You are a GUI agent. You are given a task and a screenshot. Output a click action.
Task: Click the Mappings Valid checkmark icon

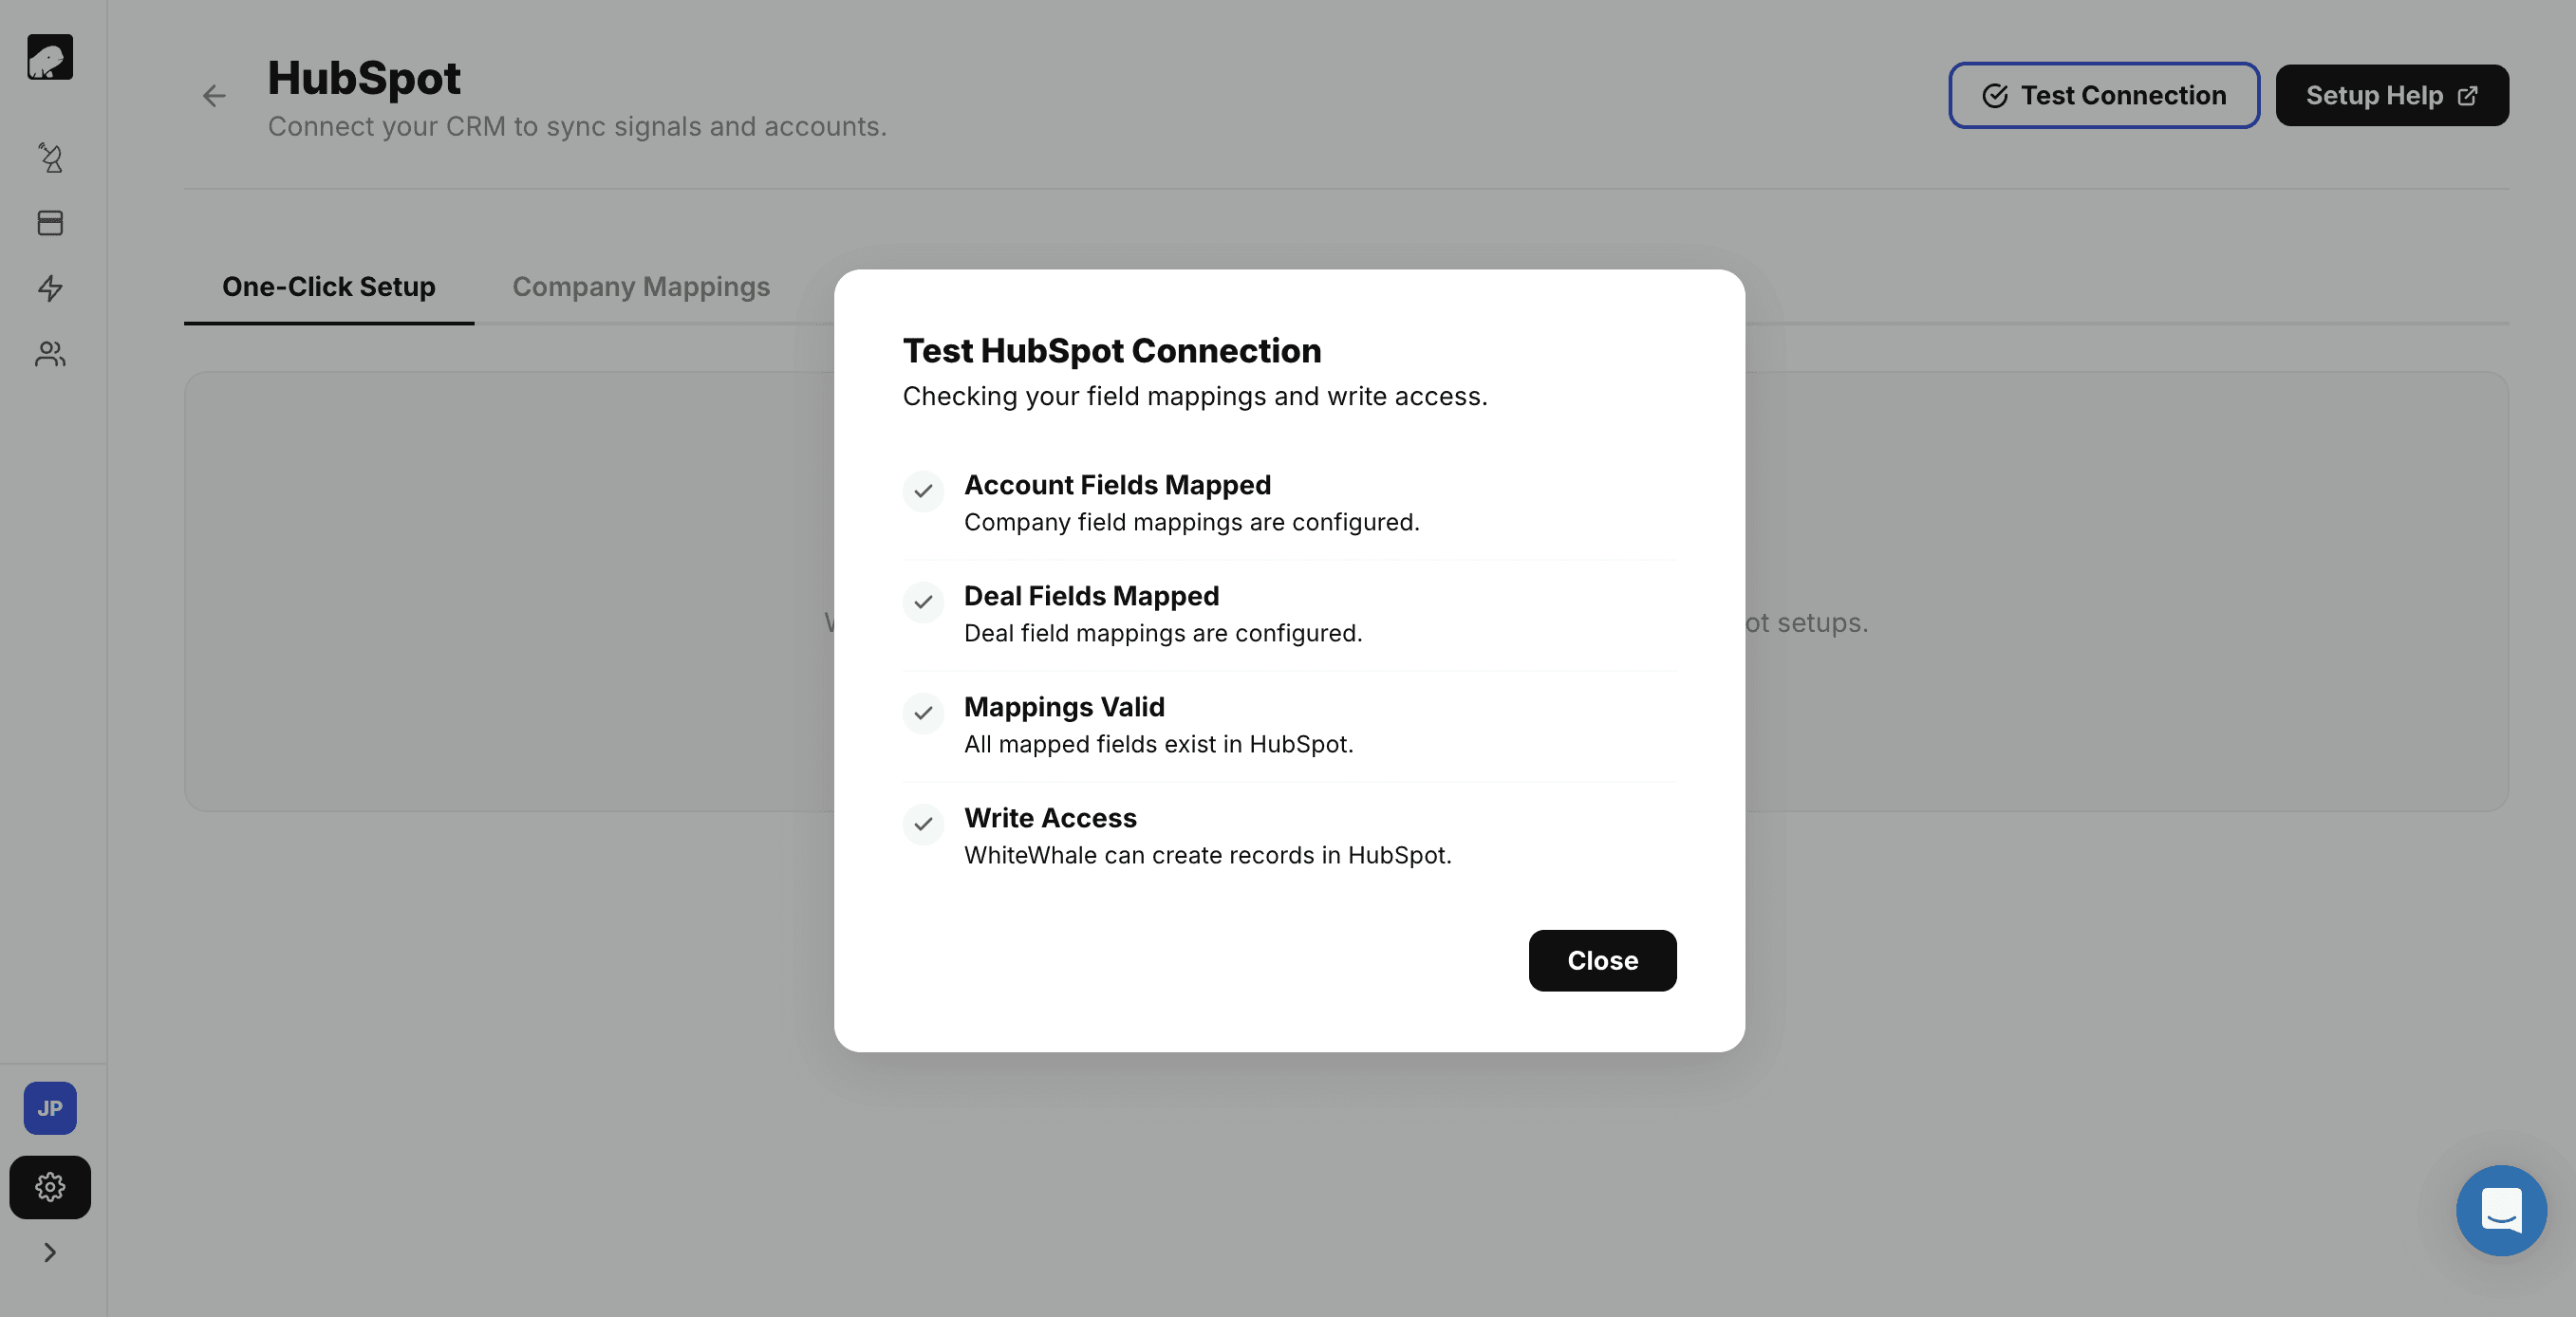tap(923, 713)
